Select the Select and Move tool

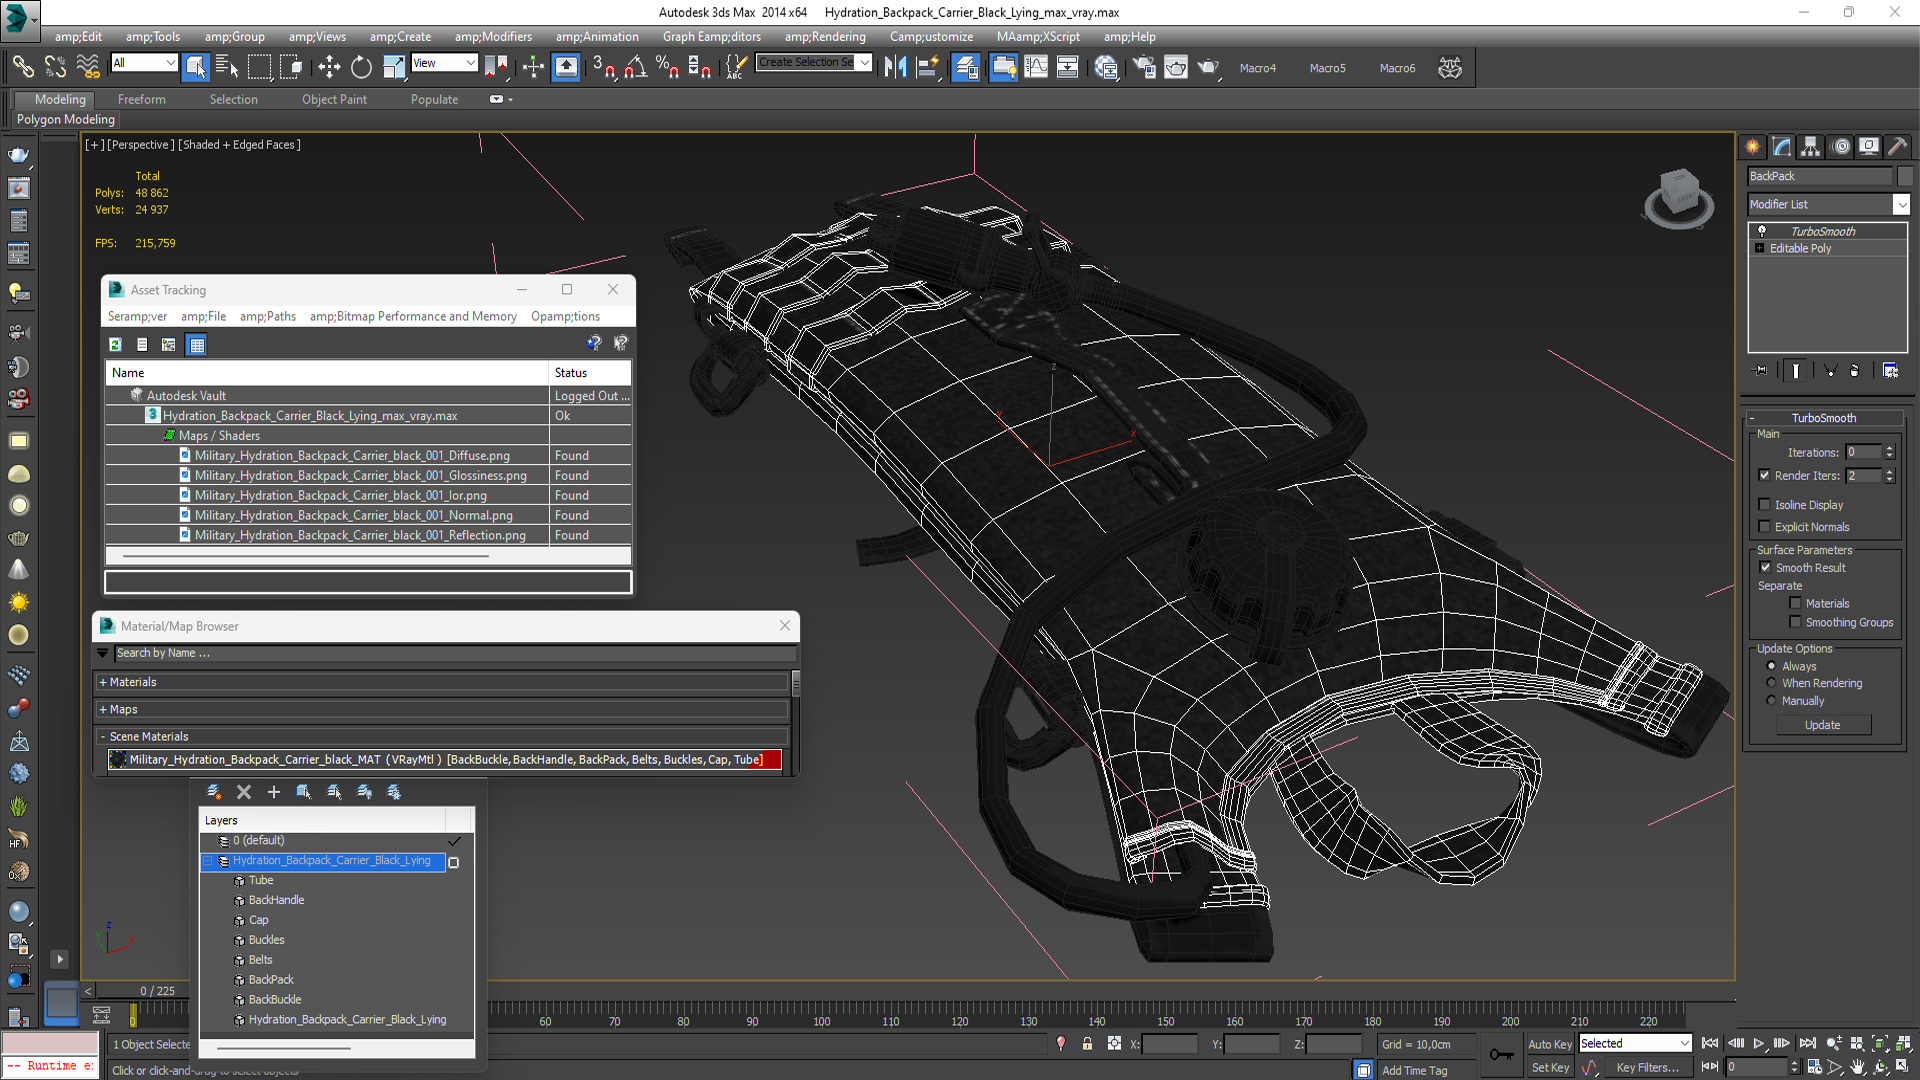(329, 67)
